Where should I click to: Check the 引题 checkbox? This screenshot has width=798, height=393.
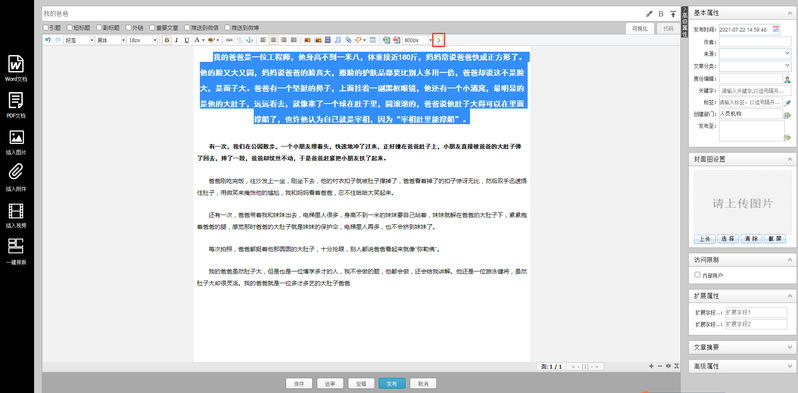(46, 27)
